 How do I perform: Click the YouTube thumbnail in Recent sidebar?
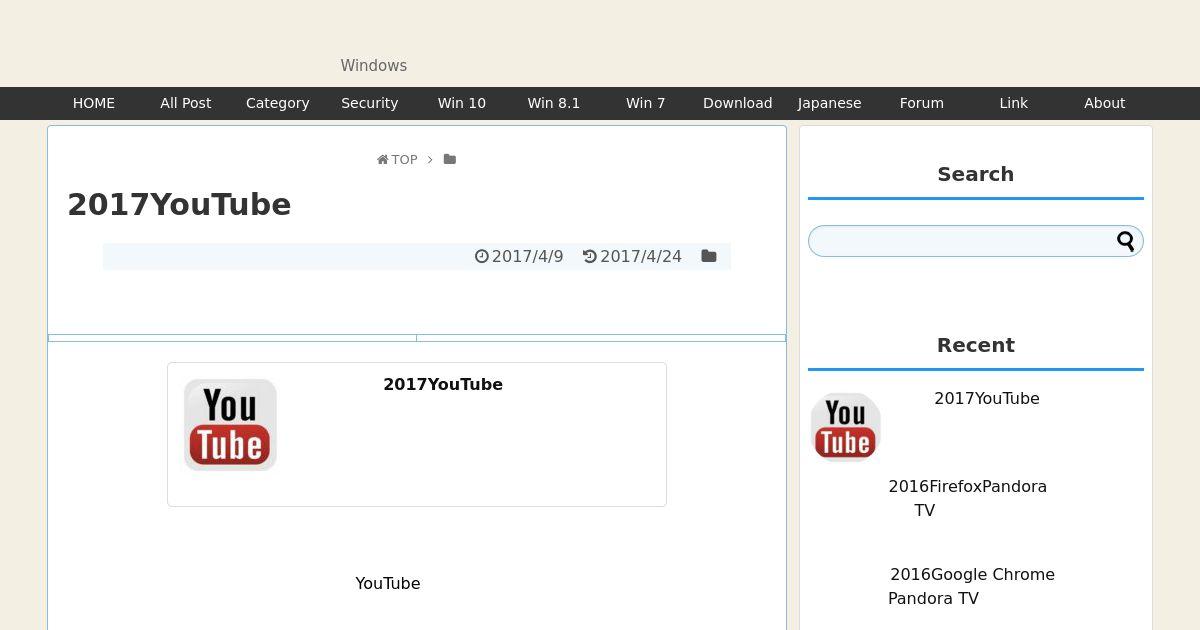pyautogui.click(x=845, y=426)
